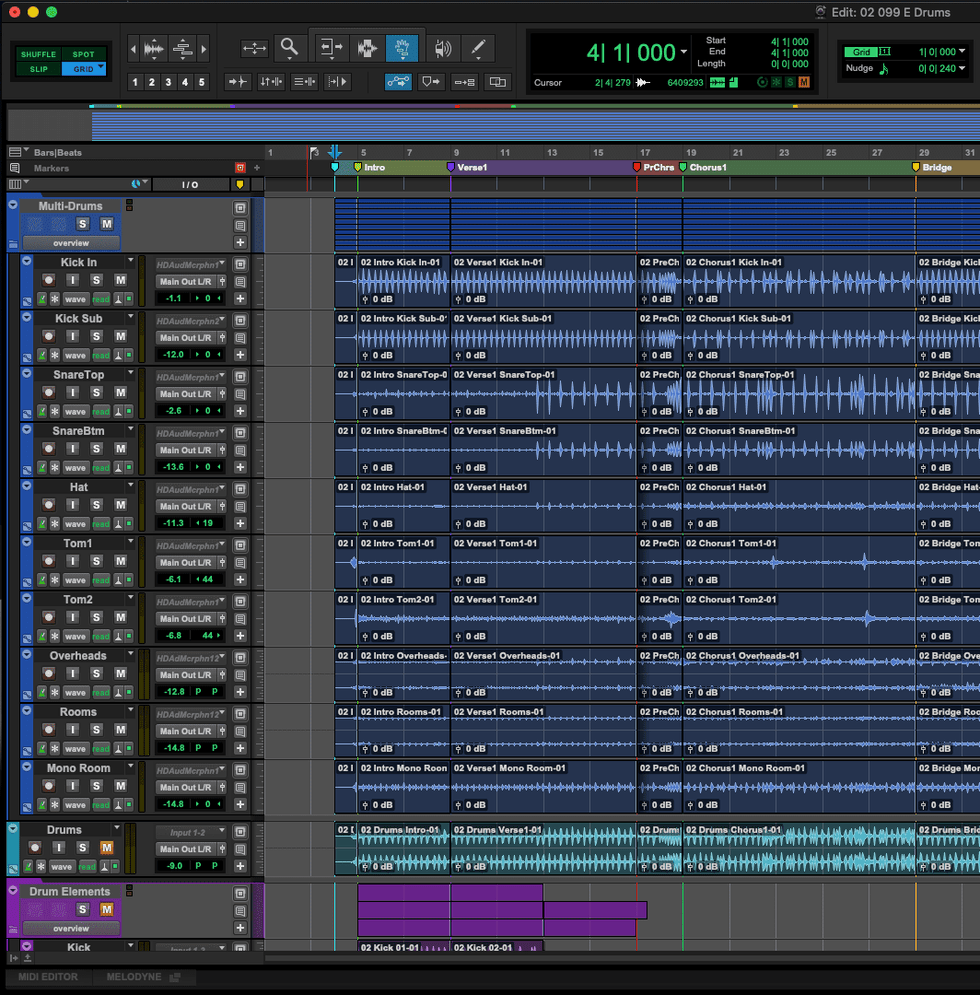
Task: Click the Zoom Toggle icon
Action: [255, 47]
